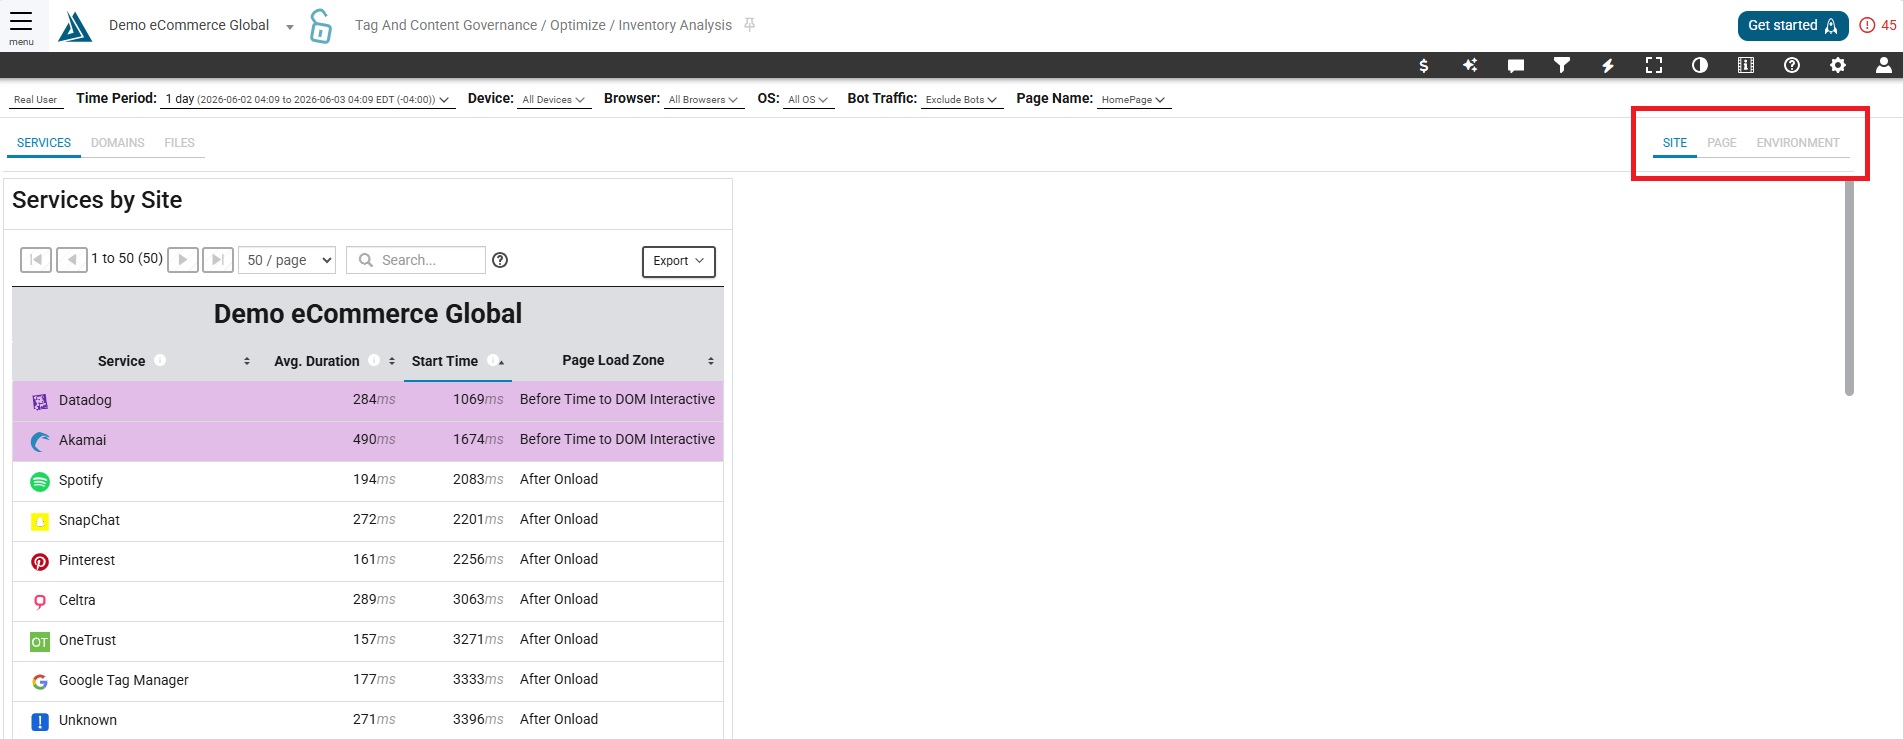Click Akamai's Before Time to DOM Interactive
The image size is (1903, 739).
617,439
